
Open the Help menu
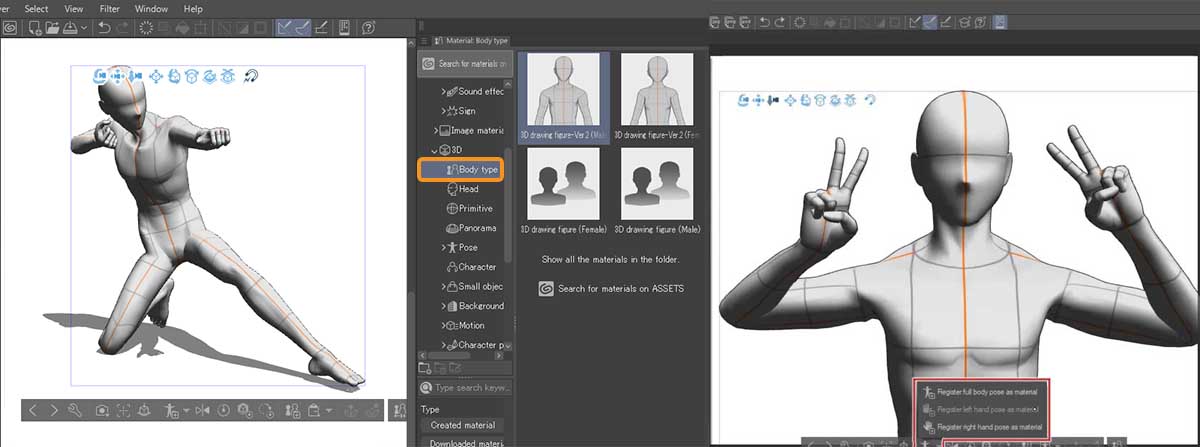click(x=193, y=8)
